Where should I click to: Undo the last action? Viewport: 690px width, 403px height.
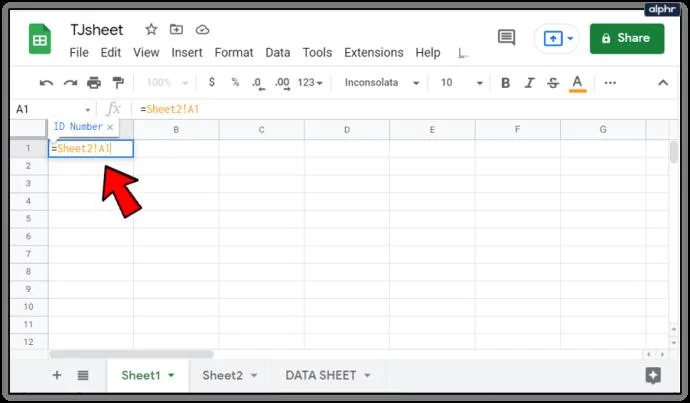[46, 83]
